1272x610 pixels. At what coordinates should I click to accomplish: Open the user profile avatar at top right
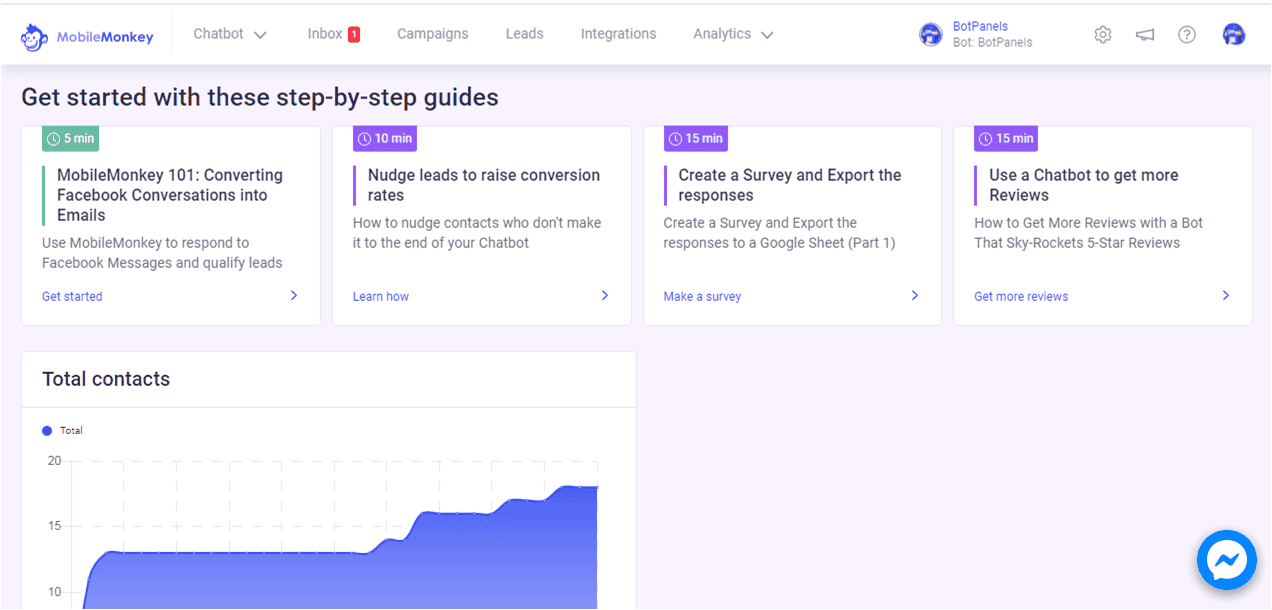tap(1234, 35)
